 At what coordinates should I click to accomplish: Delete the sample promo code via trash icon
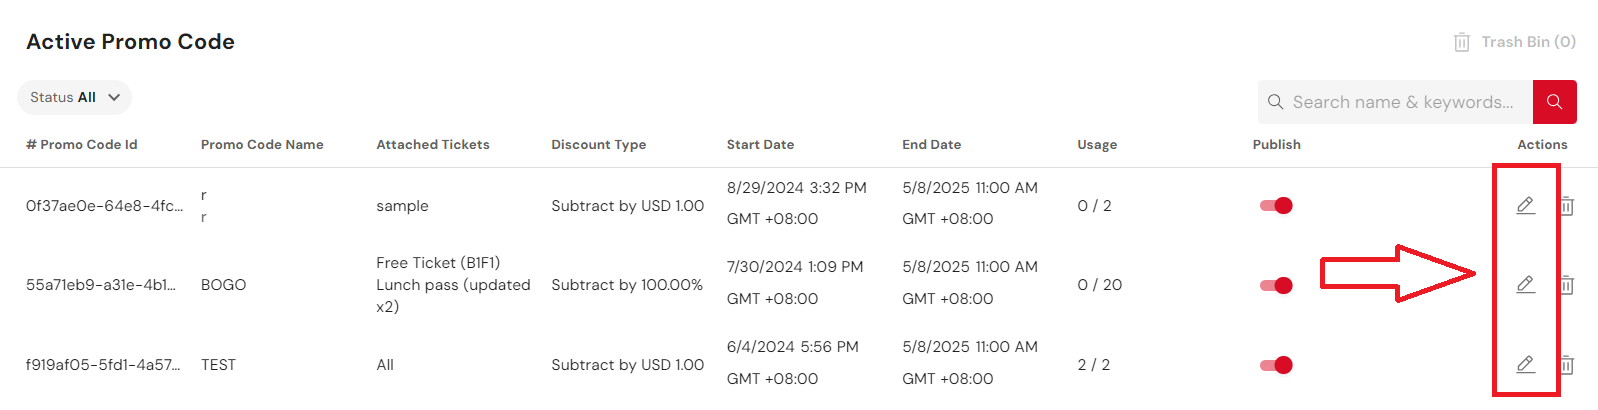(1567, 206)
